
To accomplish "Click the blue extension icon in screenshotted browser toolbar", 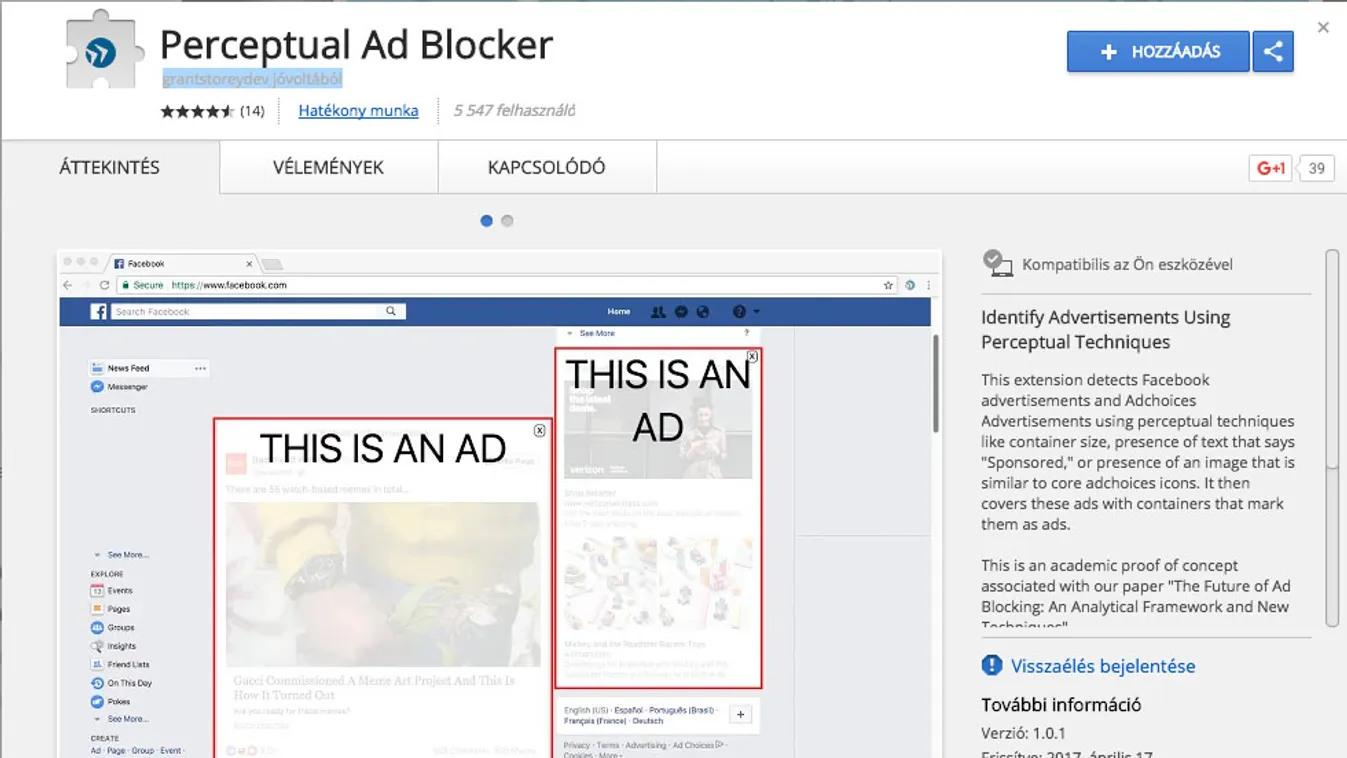I will point(910,285).
